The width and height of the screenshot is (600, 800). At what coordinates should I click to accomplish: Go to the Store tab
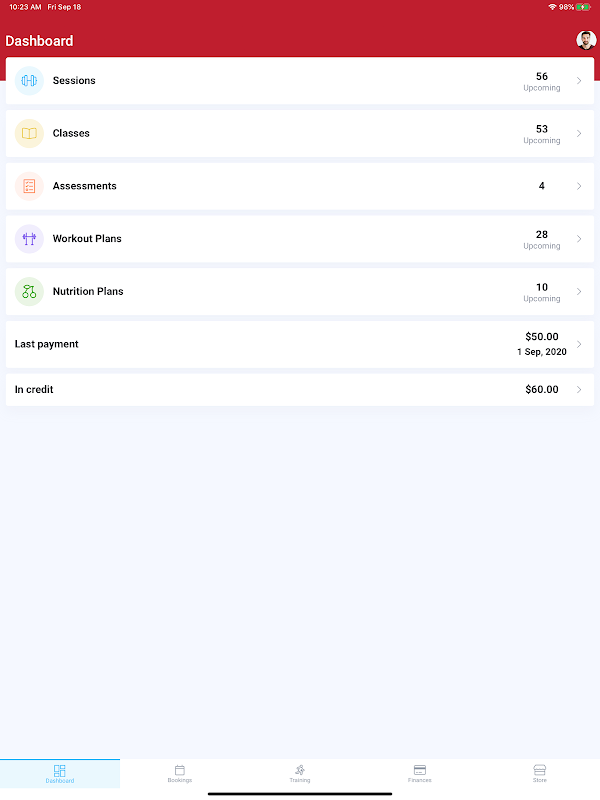(540, 773)
